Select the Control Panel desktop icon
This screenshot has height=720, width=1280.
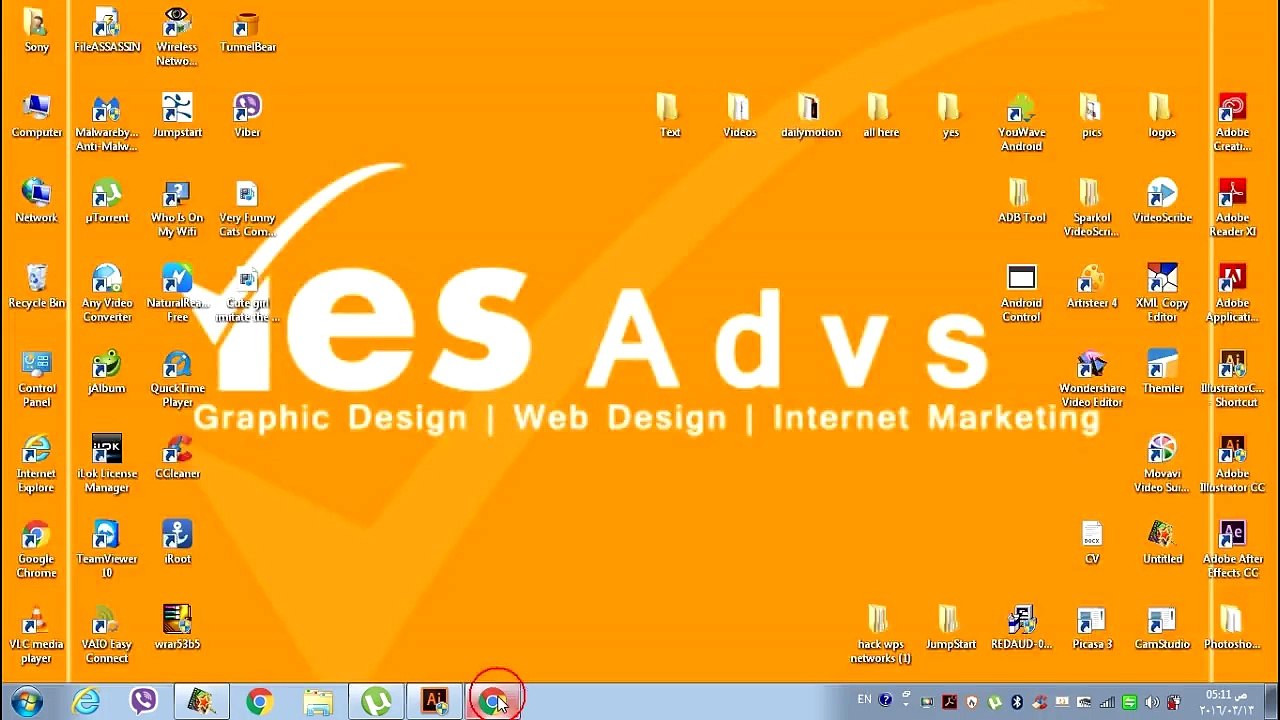click(x=36, y=379)
